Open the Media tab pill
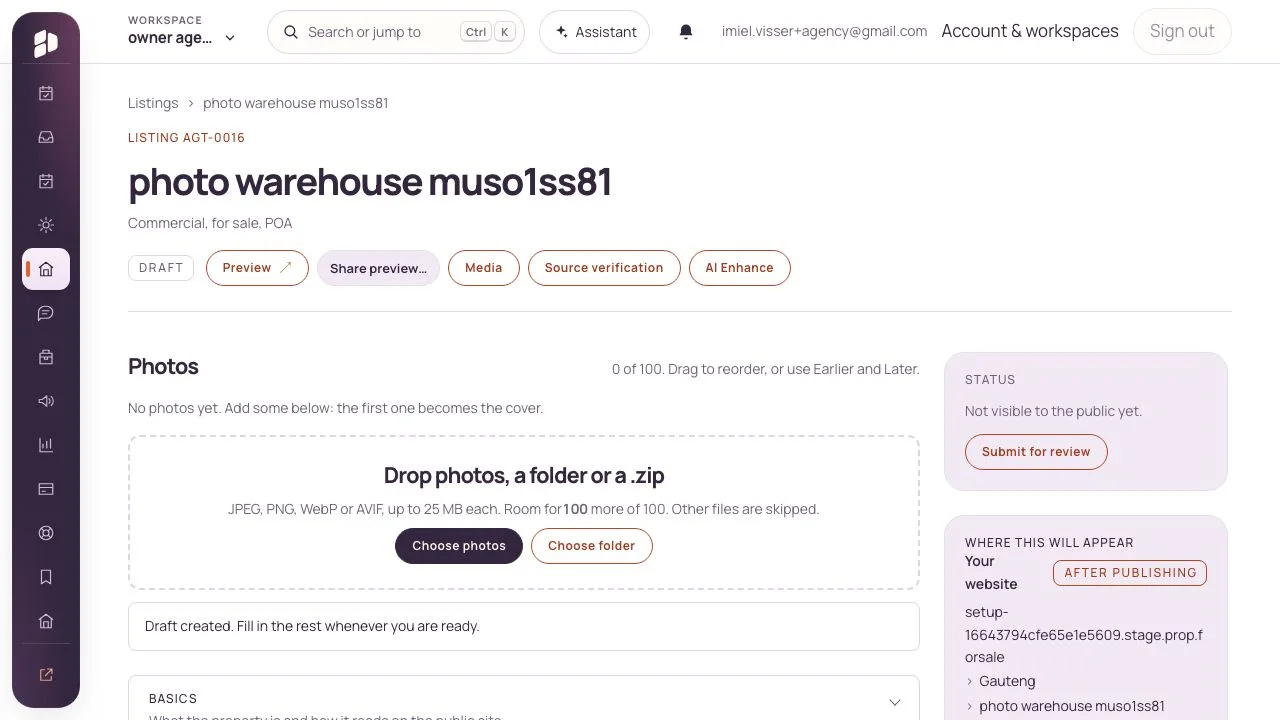Image resolution: width=1280 pixels, height=720 pixels. coord(484,268)
